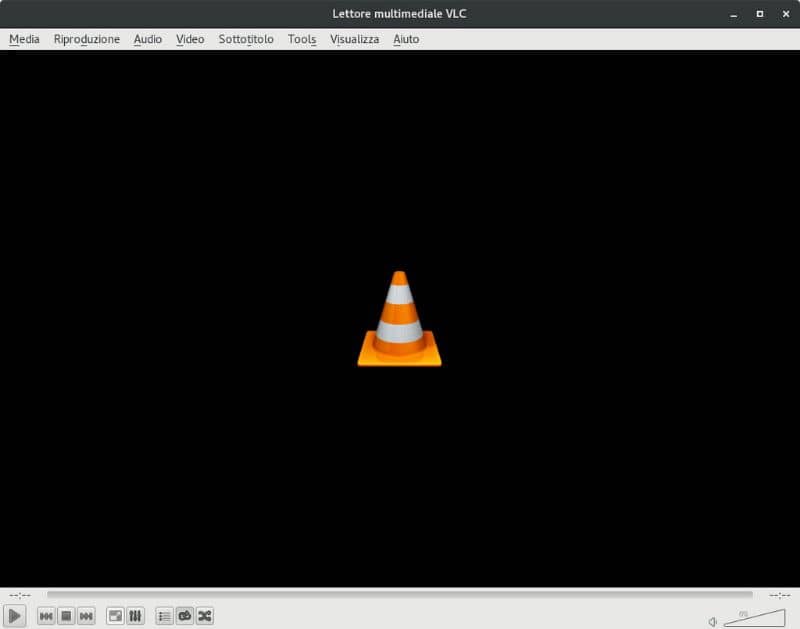Viewport: 800px width, 629px height.
Task: Mute the audio via the speaker icon
Action: tap(712, 620)
